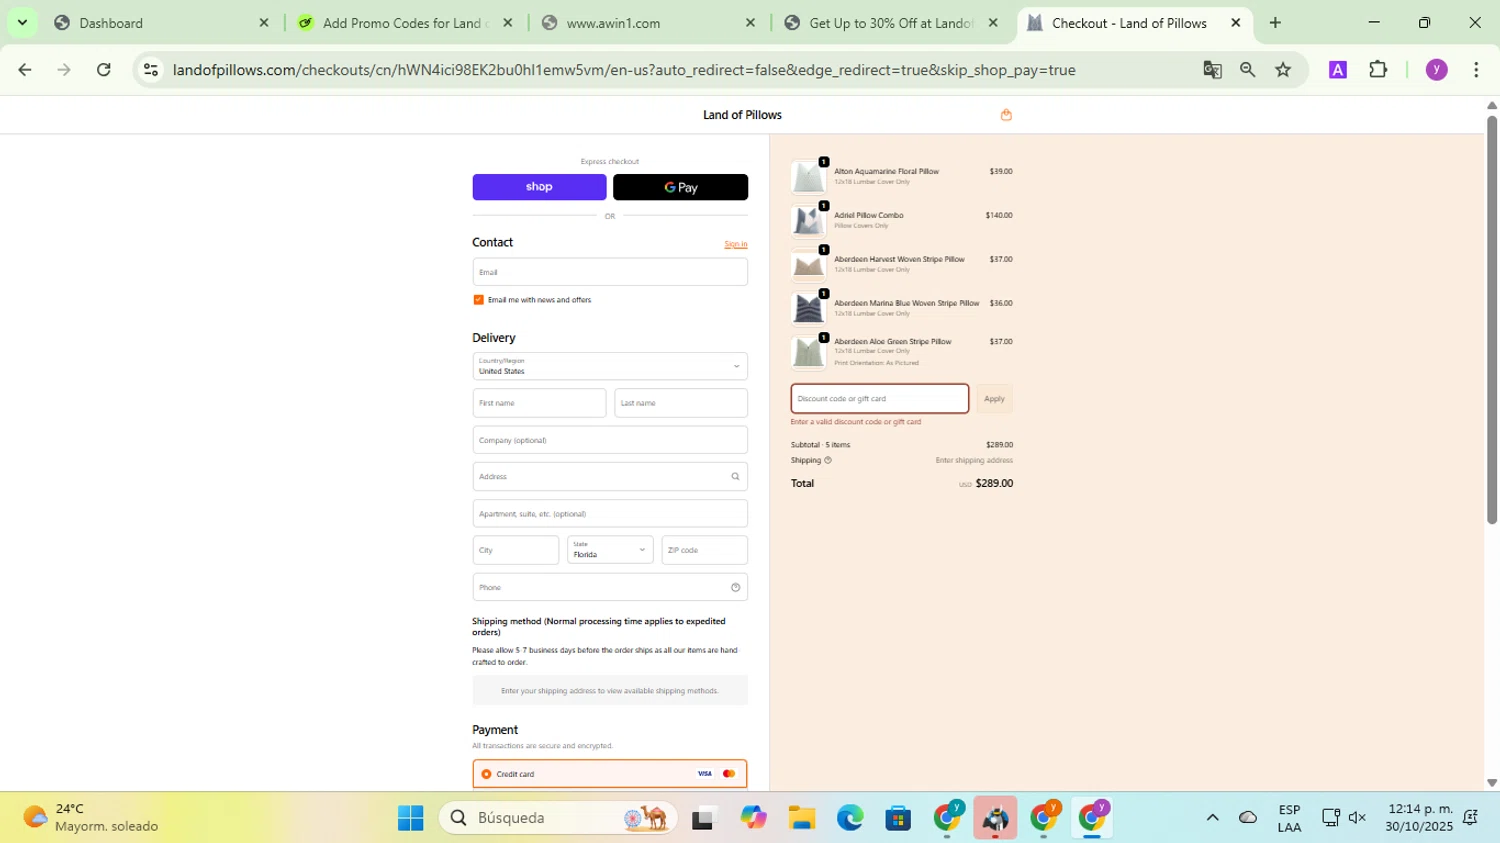Screen dimensions: 1500x843
Task: Click the Aberdeen Marina Blue Woven Stripe thumbnail
Action: tap(808, 309)
